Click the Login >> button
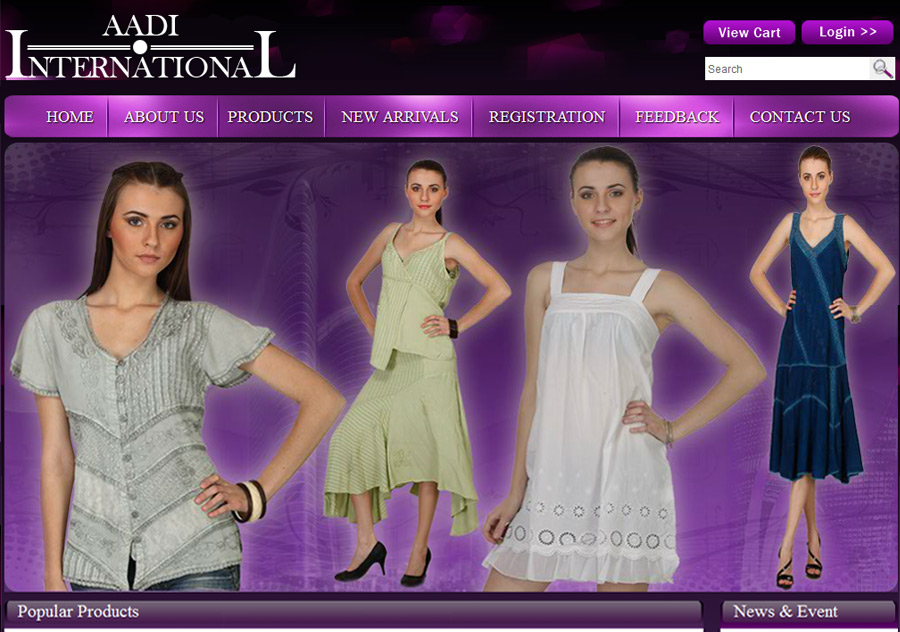 847,32
